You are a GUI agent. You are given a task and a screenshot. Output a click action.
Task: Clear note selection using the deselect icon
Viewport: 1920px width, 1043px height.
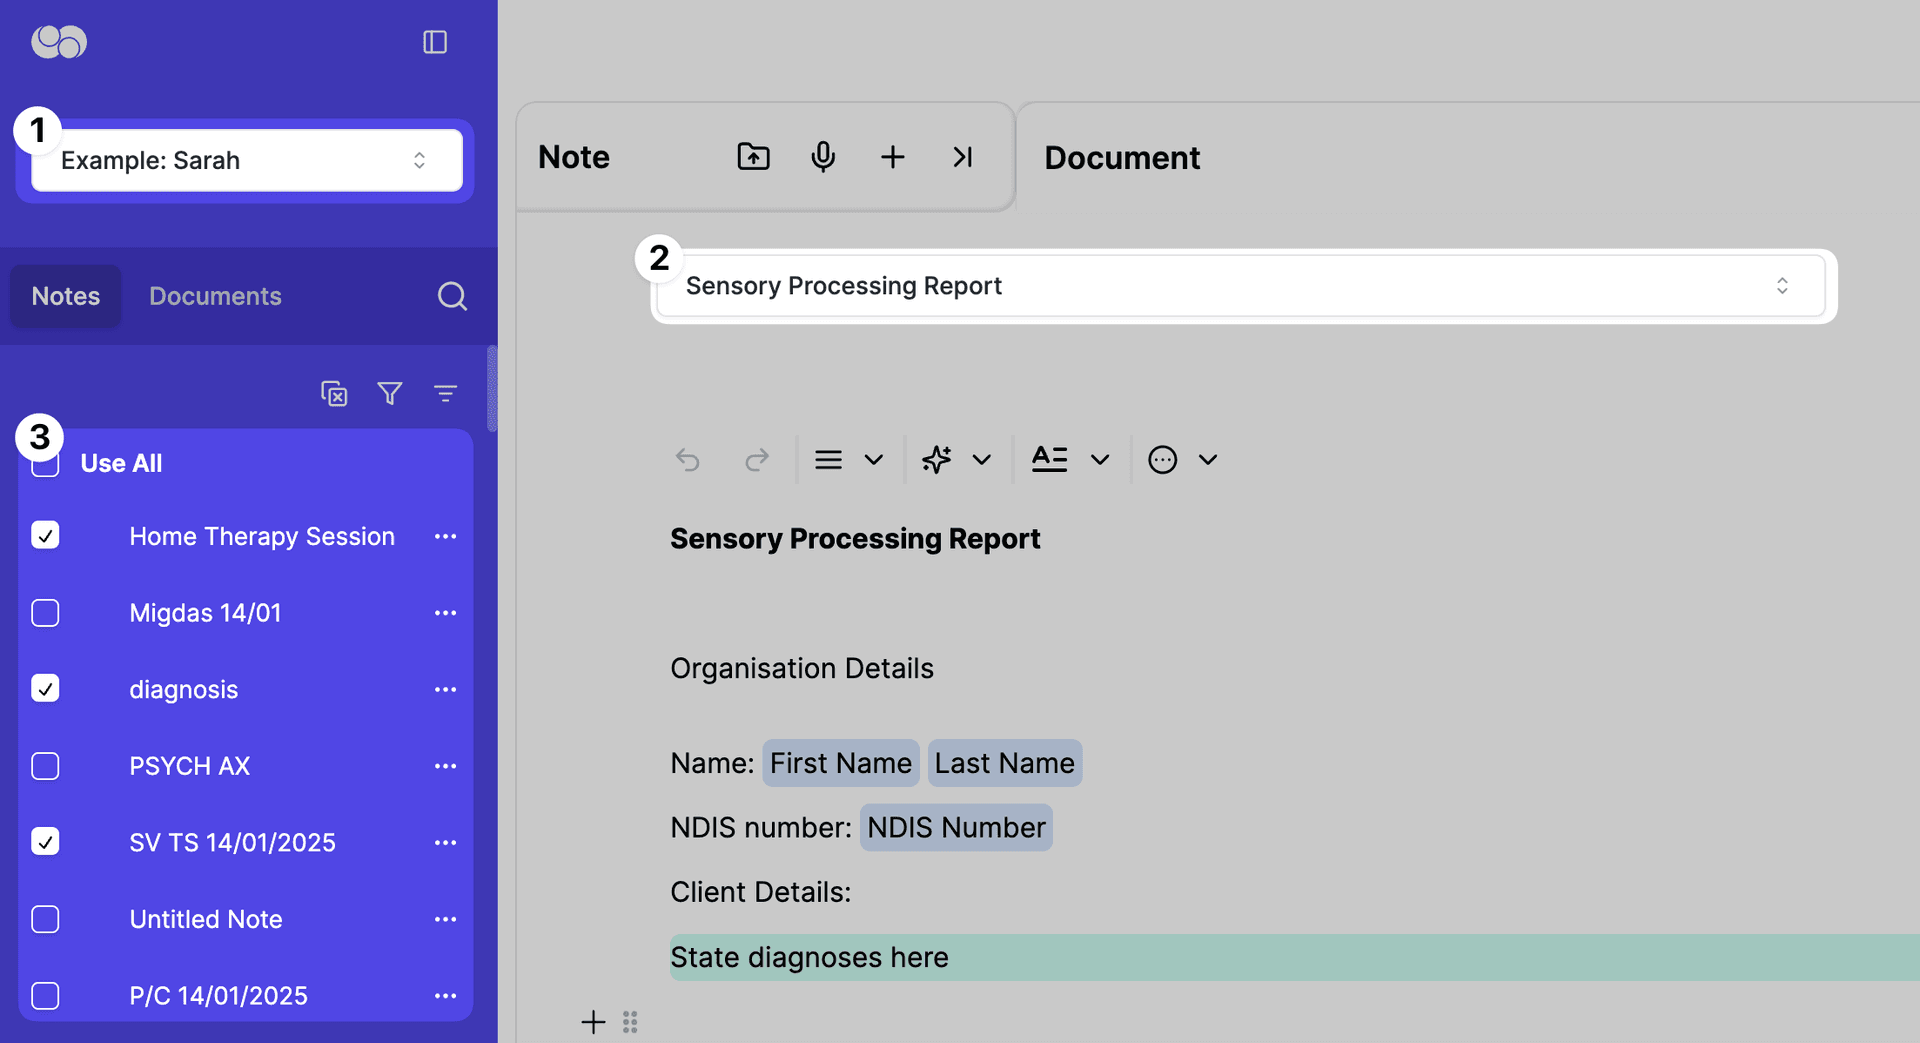pyautogui.click(x=333, y=393)
